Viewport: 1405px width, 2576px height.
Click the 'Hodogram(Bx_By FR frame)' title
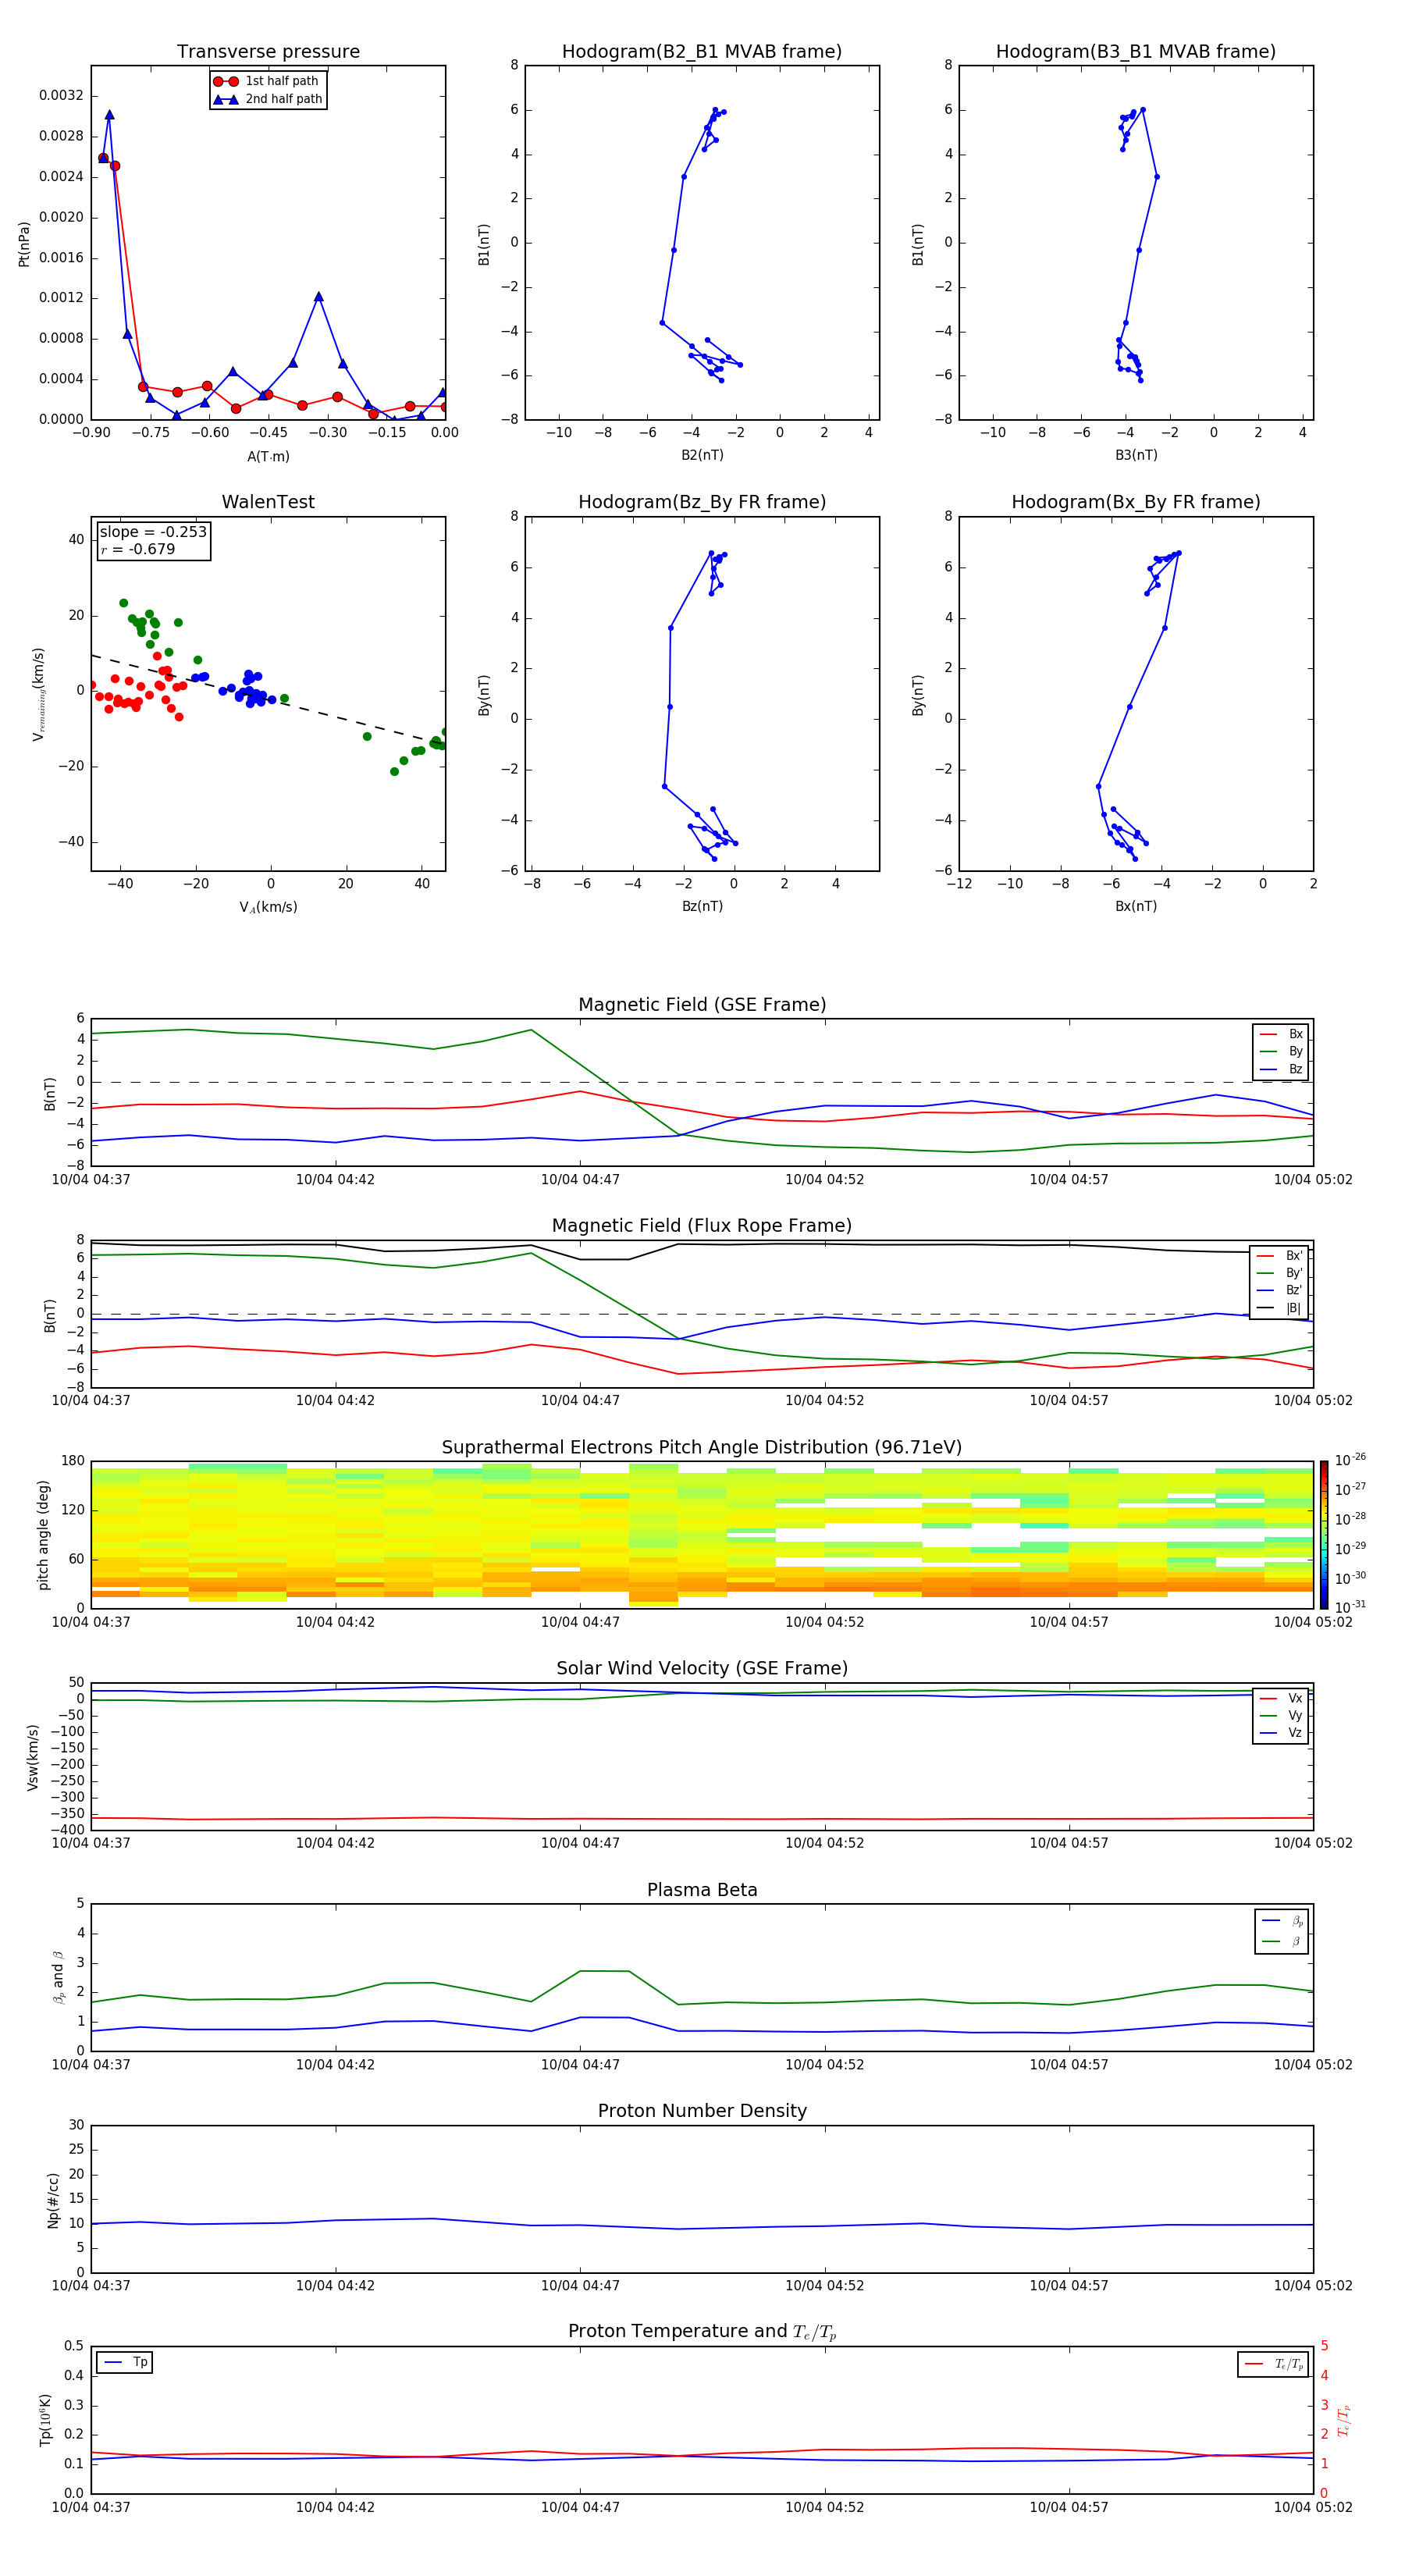click(1136, 502)
